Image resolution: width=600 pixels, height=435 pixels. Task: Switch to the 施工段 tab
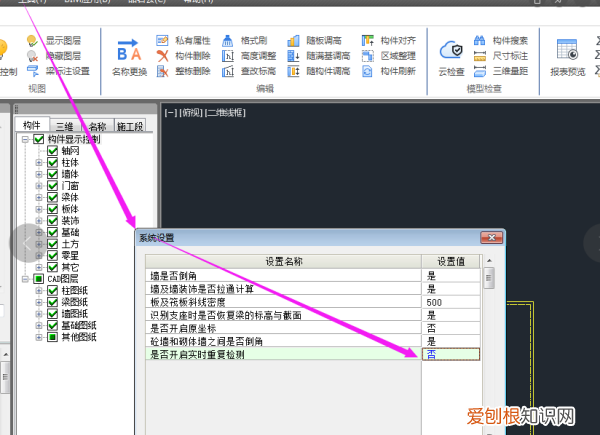[x=130, y=126]
